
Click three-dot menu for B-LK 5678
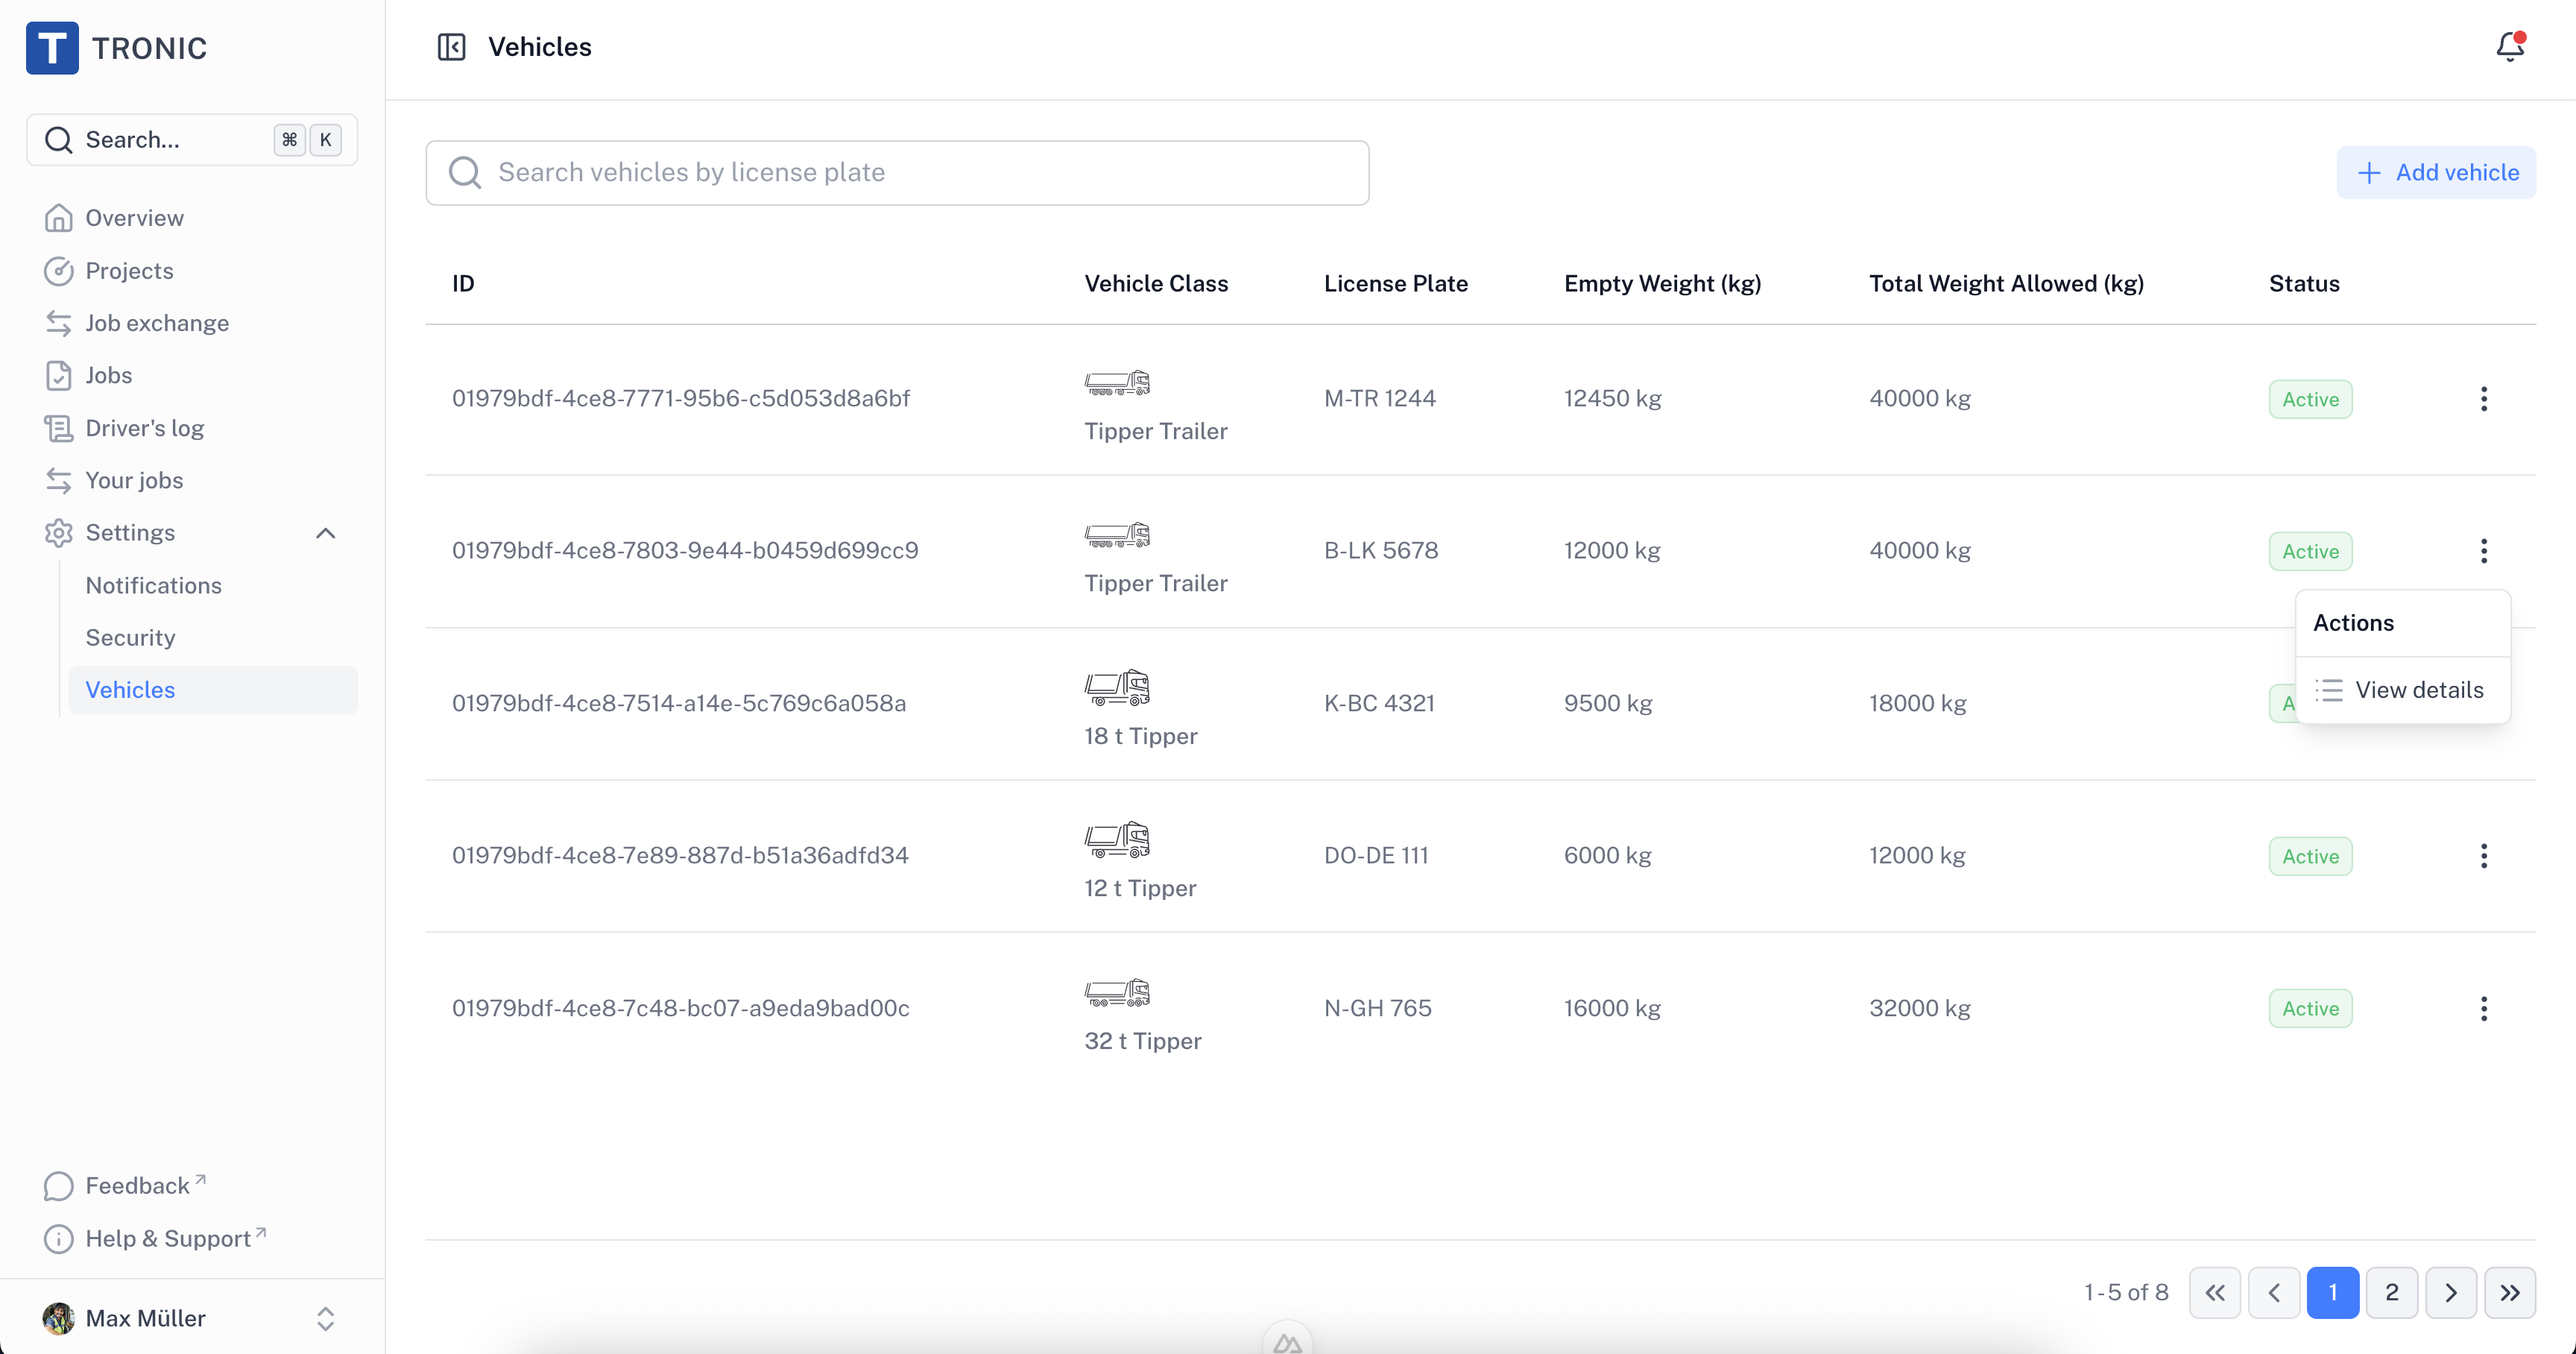click(x=2483, y=551)
